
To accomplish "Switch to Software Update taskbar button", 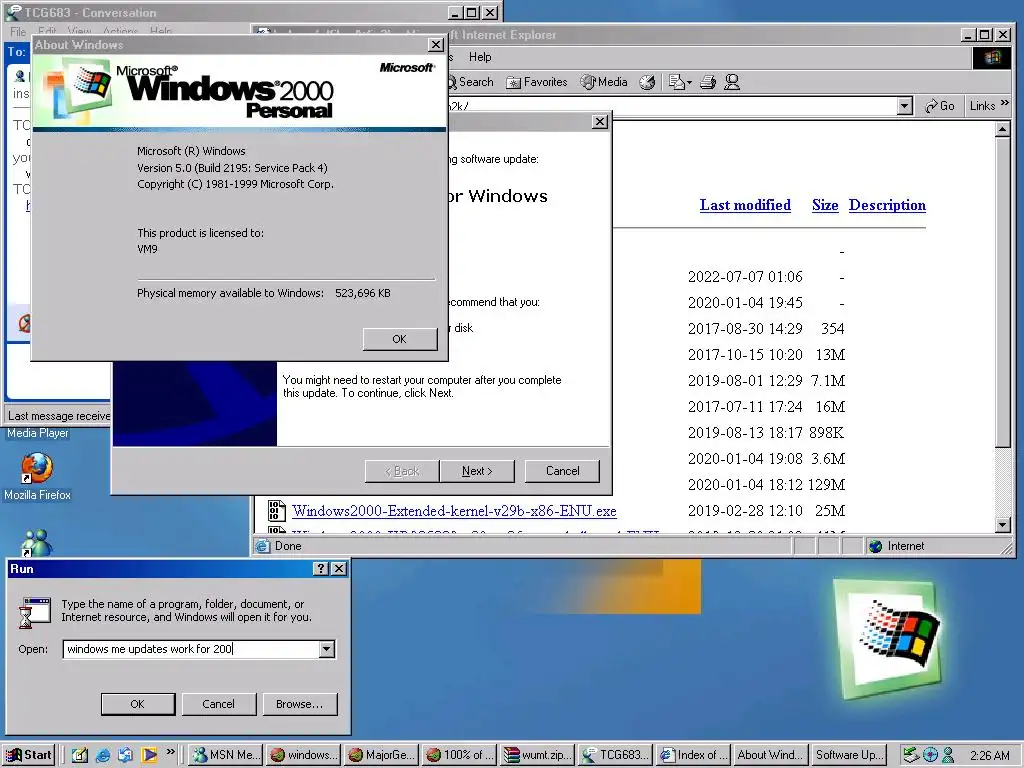I will tap(848, 755).
